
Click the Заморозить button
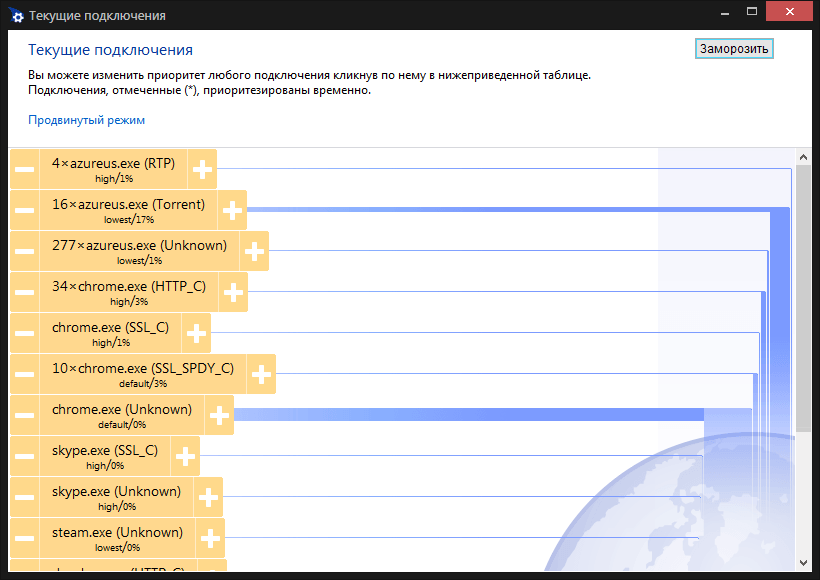click(x=734, y=49)
